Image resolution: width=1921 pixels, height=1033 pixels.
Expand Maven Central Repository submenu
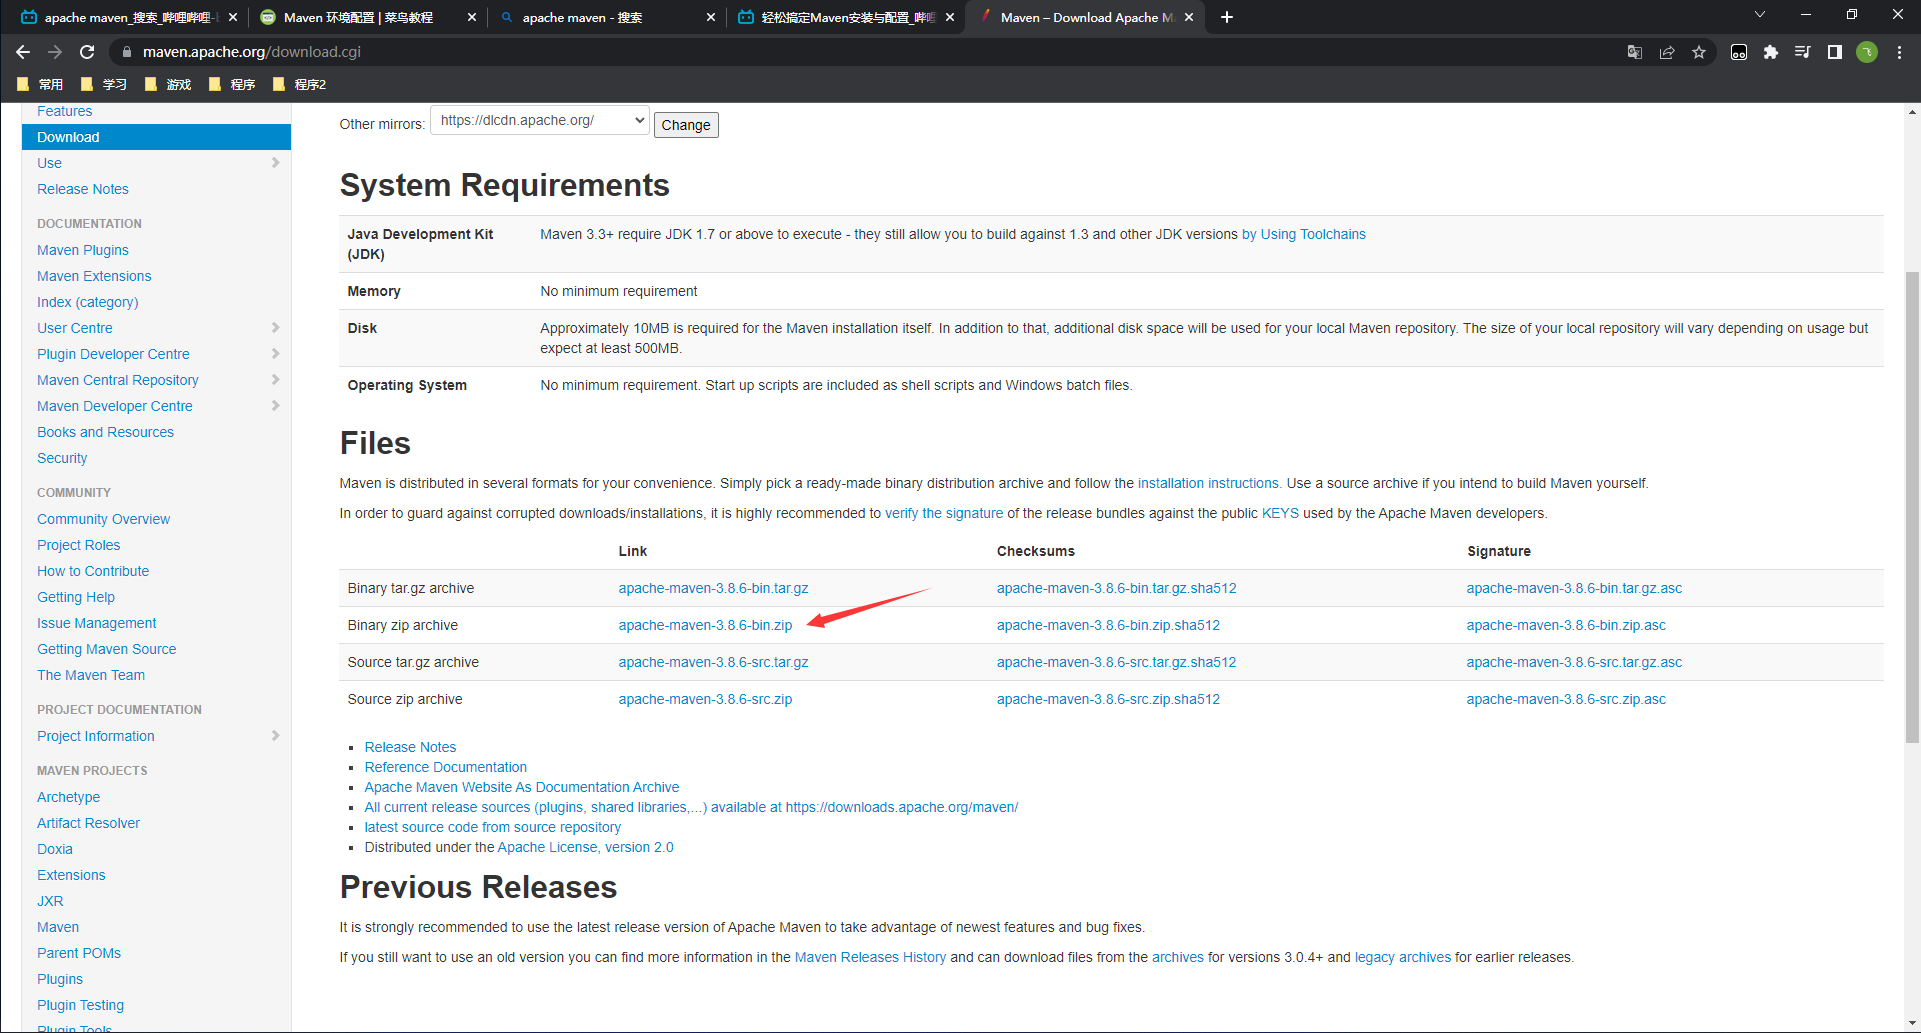click(275, 380)
